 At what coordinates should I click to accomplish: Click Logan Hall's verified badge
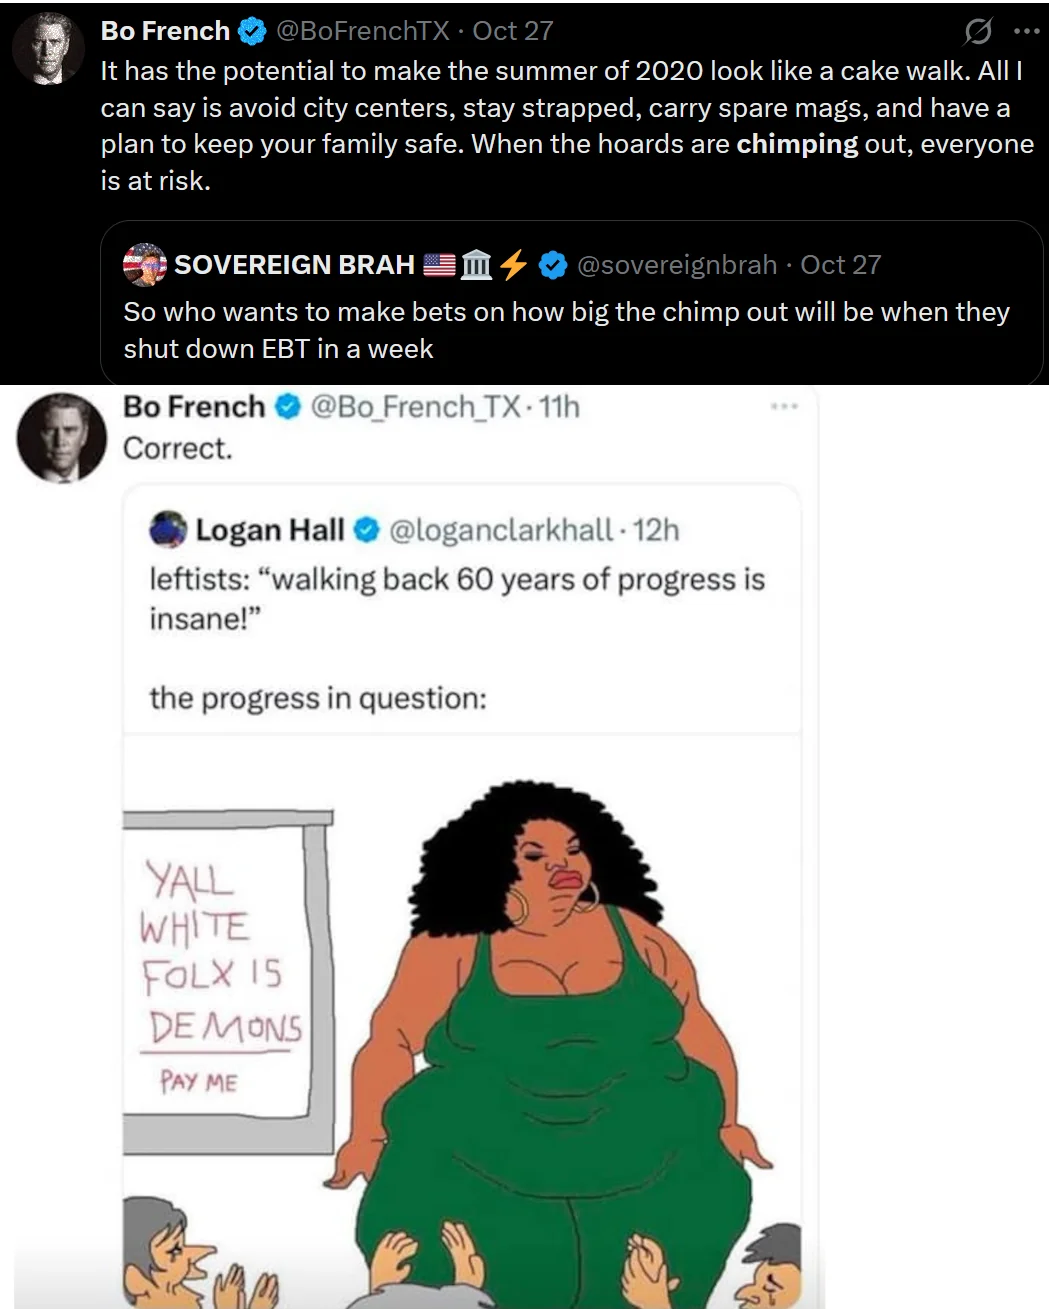[x=364, y=530]
